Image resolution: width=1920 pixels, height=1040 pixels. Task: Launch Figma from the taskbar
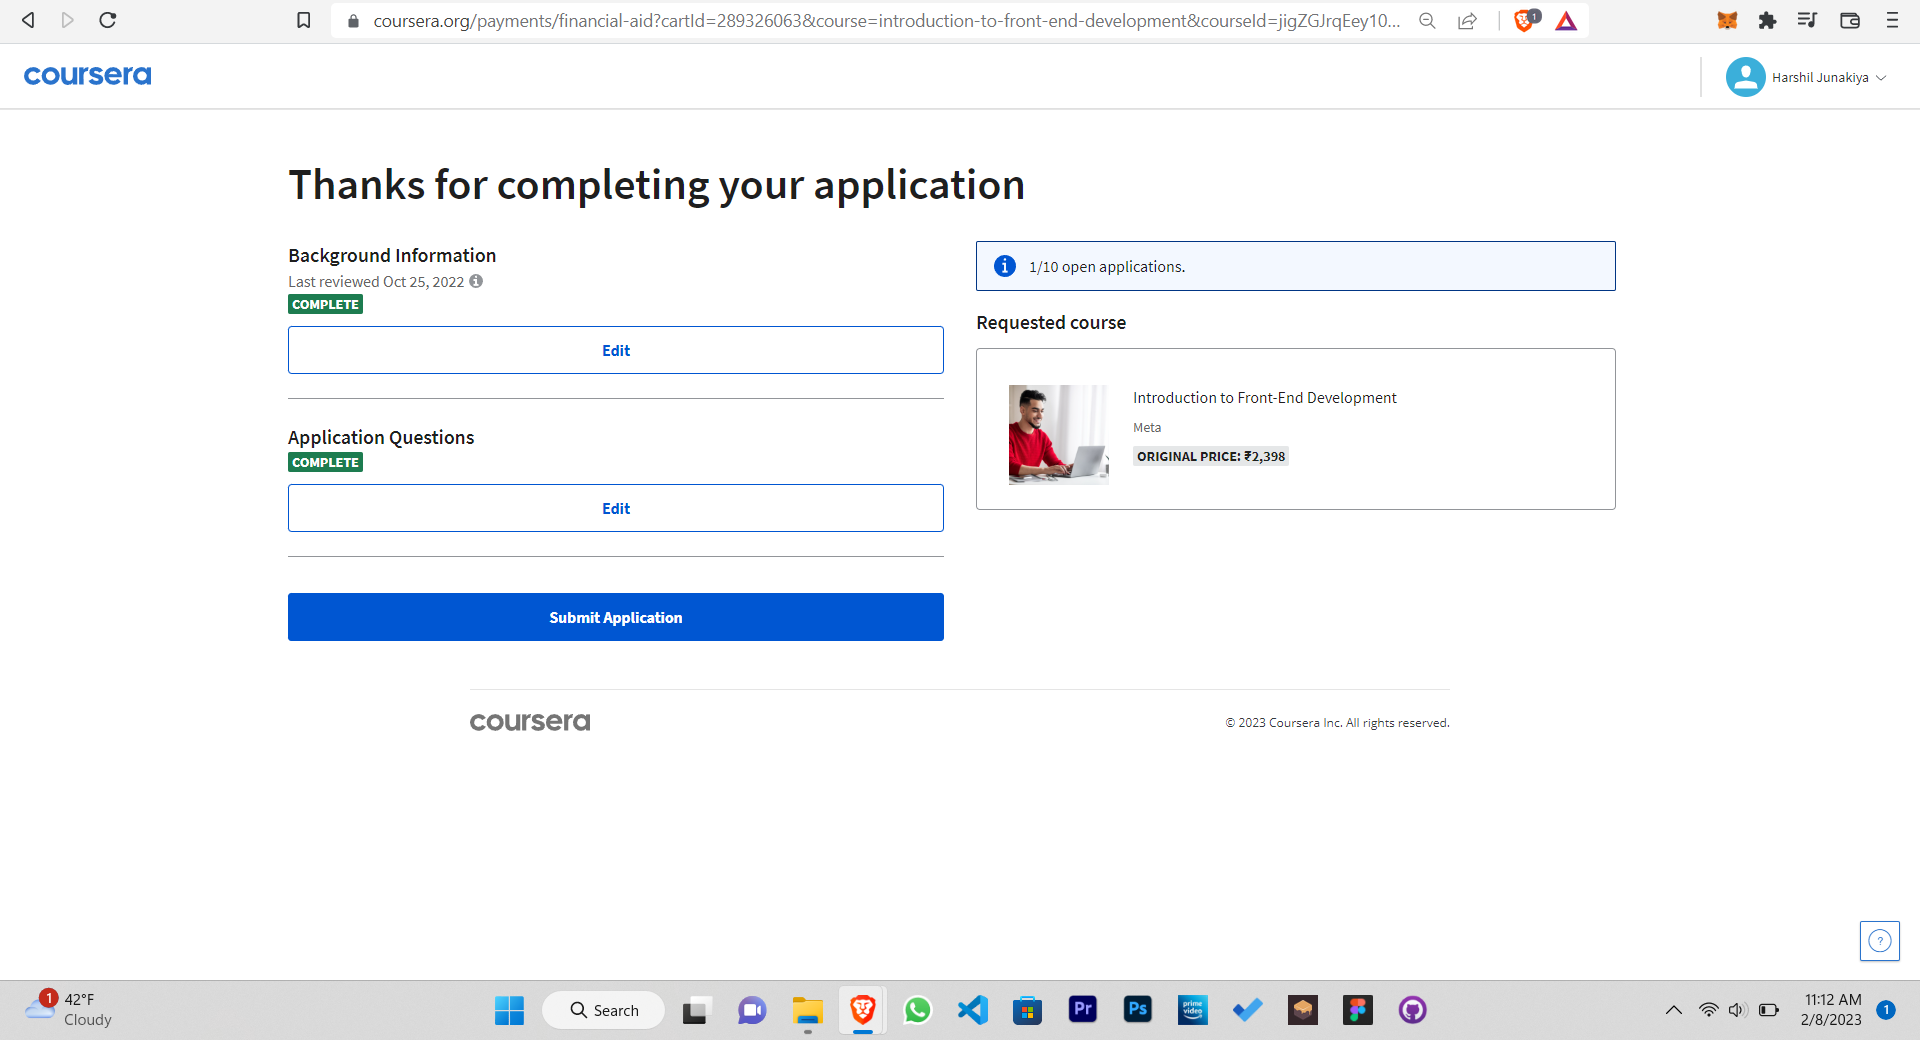point(1357,1010)
